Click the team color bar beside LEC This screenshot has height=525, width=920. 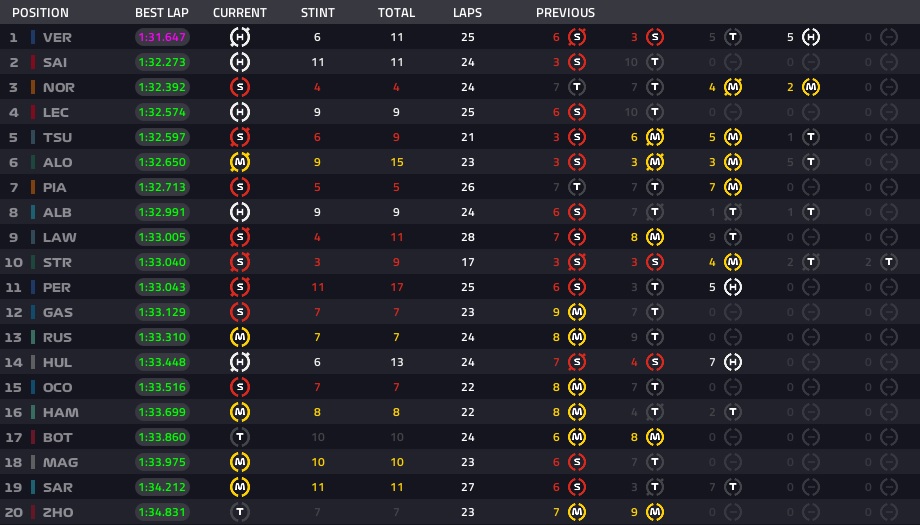[x=33, y=112]
